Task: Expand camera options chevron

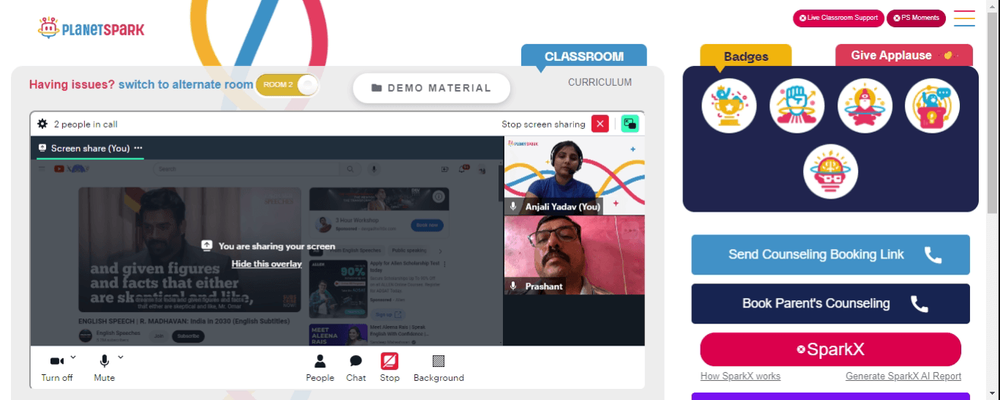Action: [73, 357]
